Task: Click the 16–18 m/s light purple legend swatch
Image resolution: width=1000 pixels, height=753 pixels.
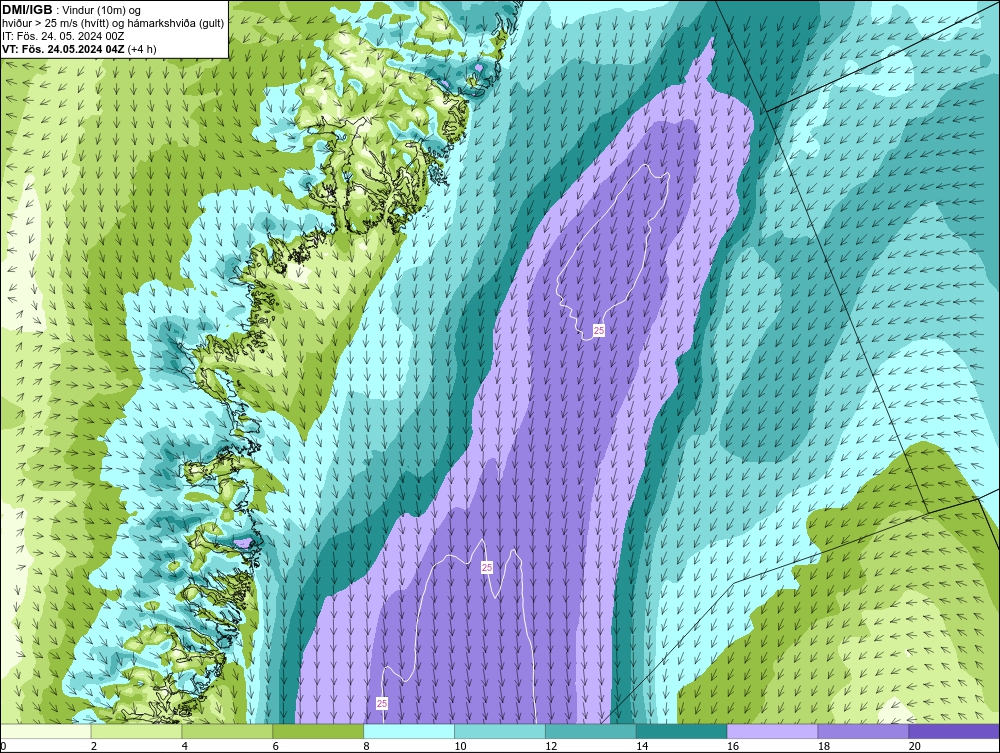Action: (x=772, y=731)
